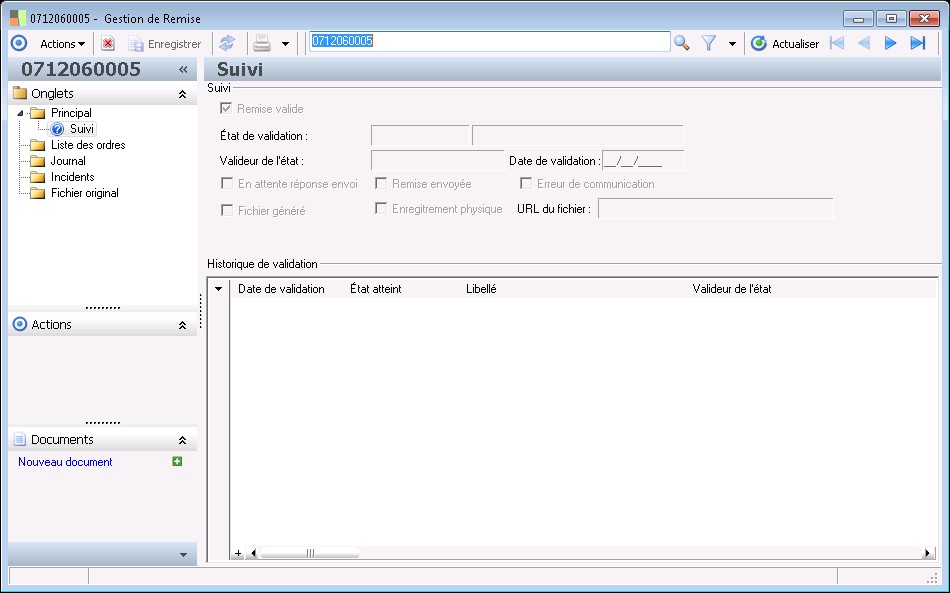Click the first État de validation field
Screen dimensions: 950x593
420,135
